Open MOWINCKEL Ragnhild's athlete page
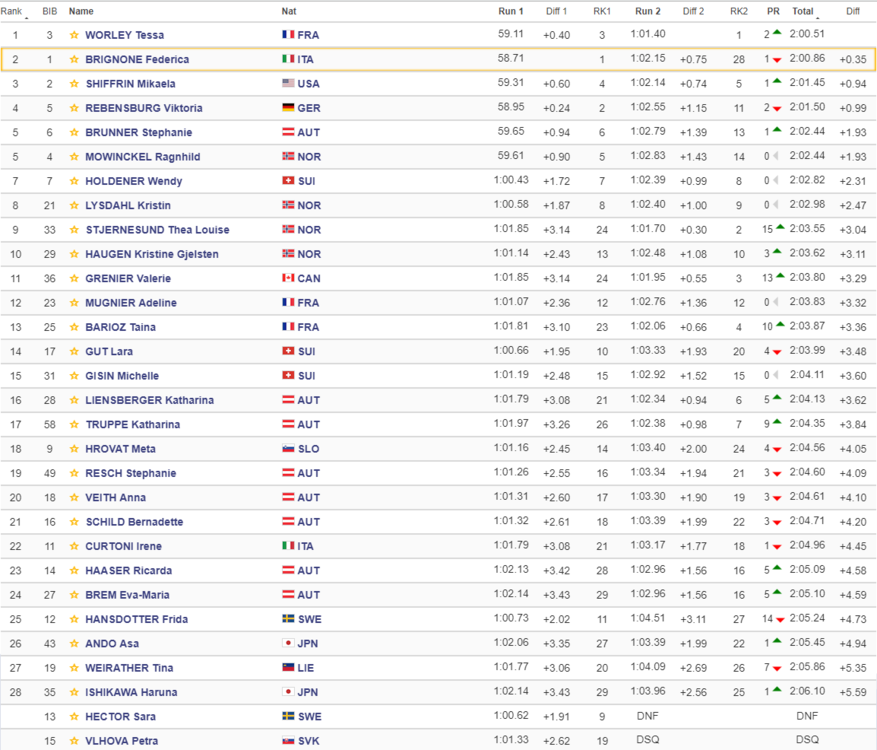Image resolution: width=877 pixels, height=750 pixels. click(x=143, y=157)
